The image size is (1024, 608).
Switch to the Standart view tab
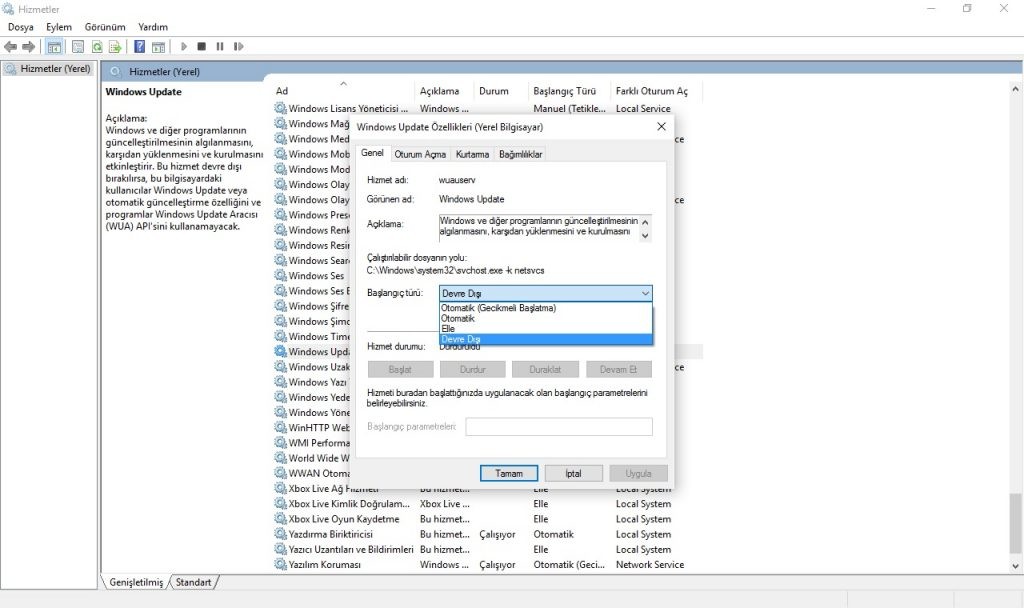[x=193, y=582]
